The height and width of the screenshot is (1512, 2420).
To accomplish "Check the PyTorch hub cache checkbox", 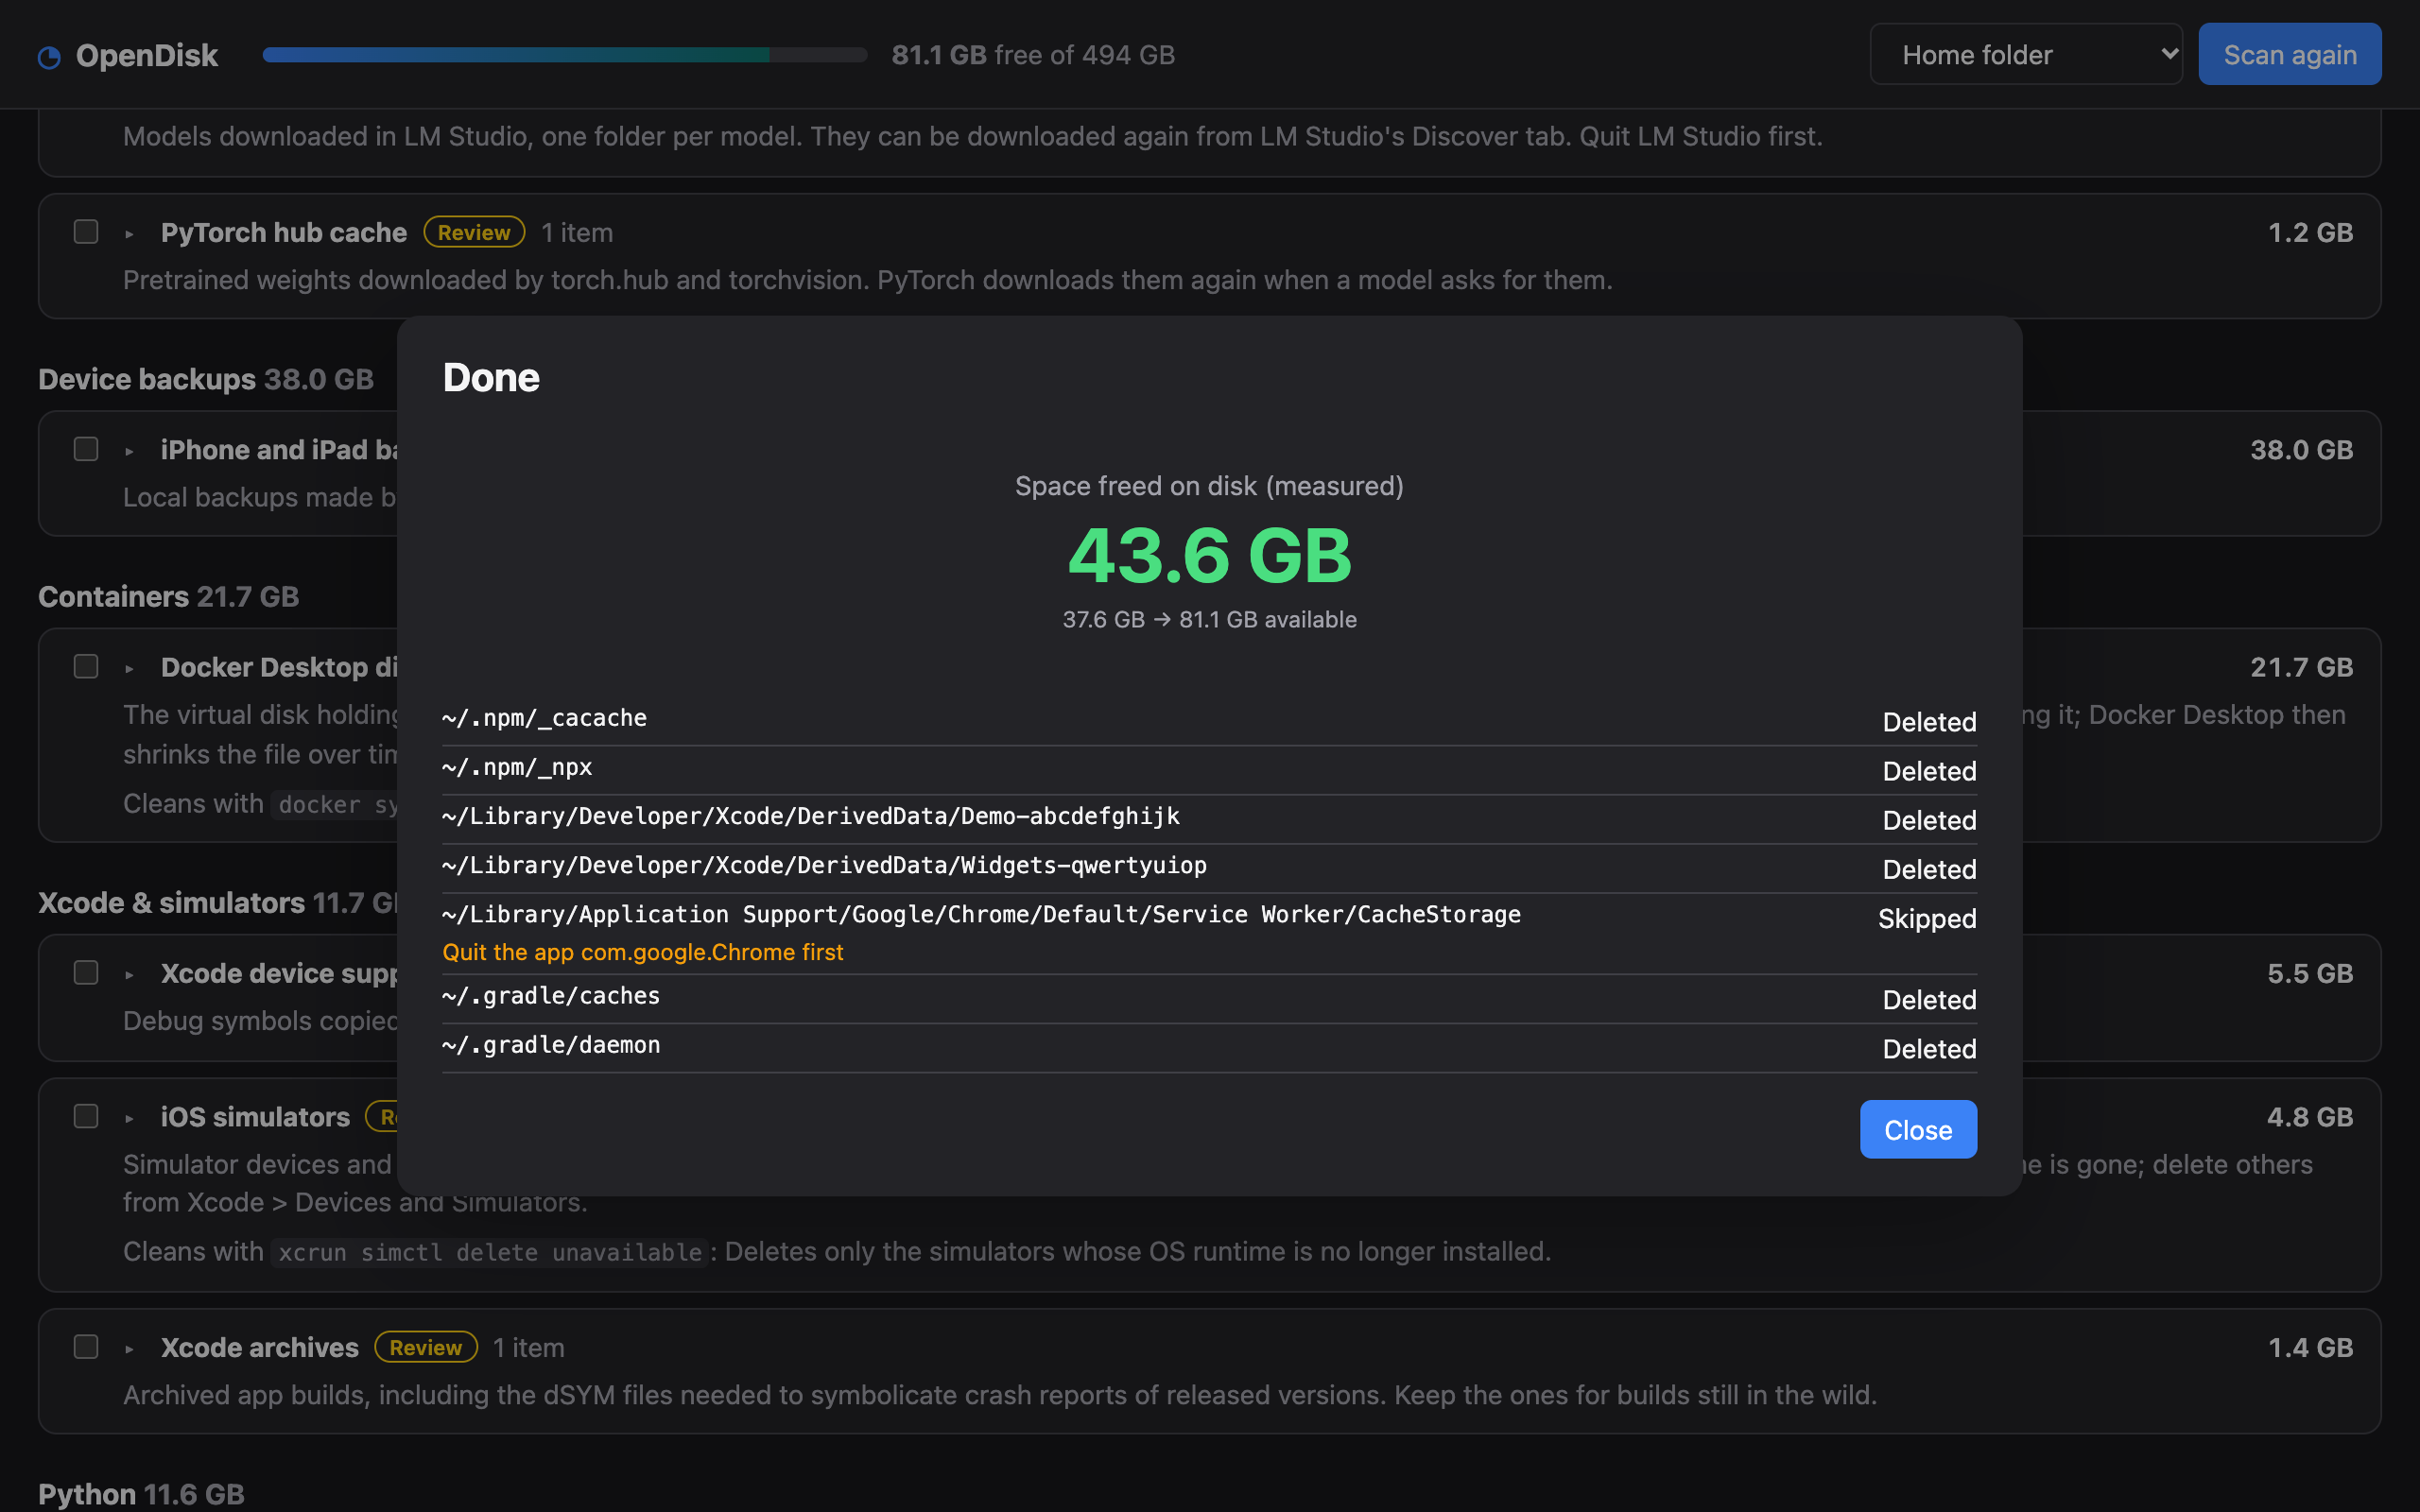I will pos(86,232).
